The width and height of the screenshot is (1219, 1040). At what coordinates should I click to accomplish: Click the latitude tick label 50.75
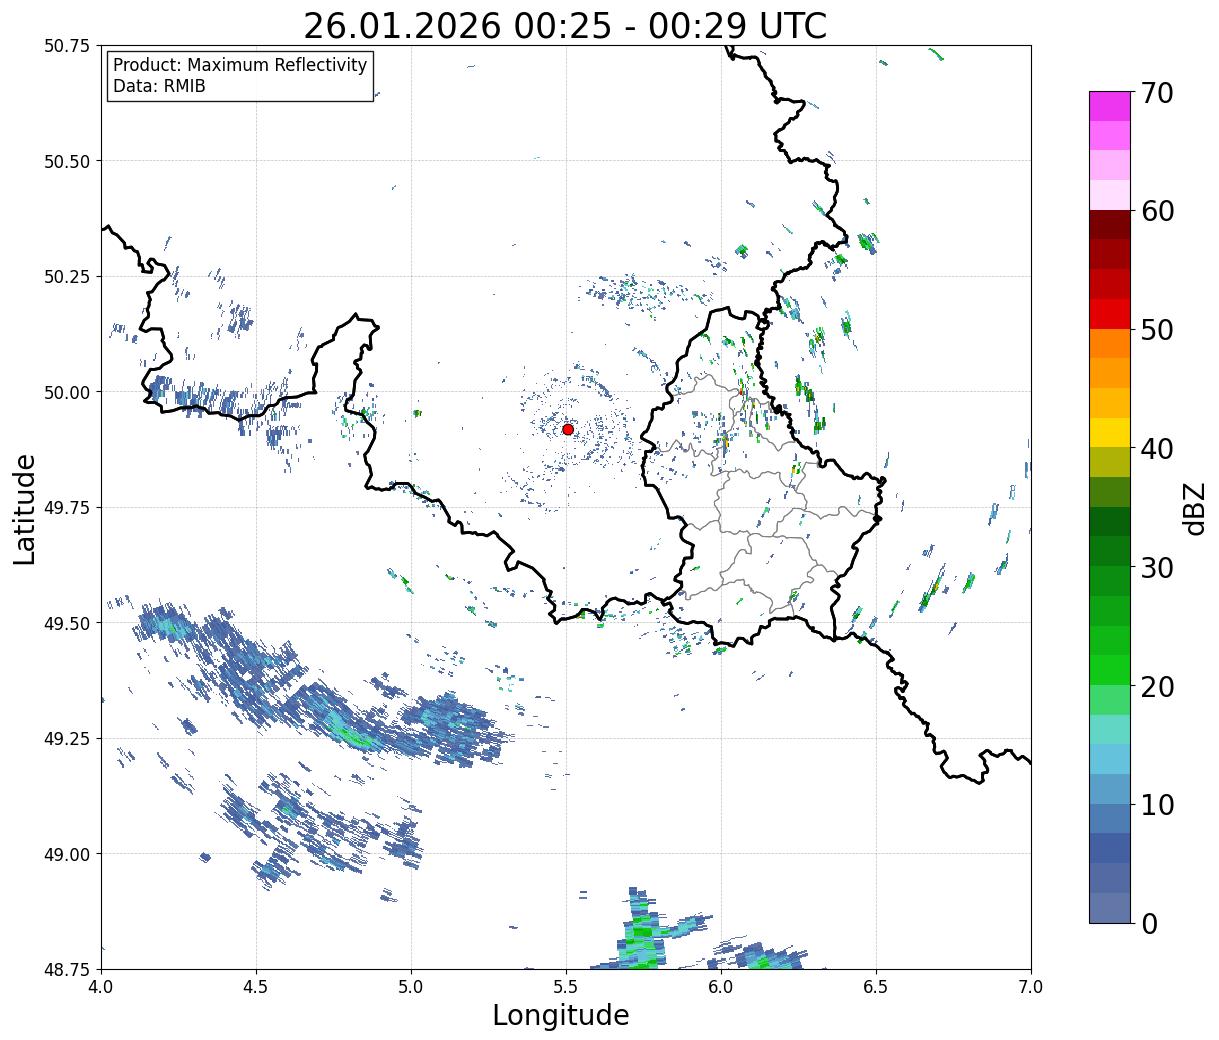tap(67, 46)
